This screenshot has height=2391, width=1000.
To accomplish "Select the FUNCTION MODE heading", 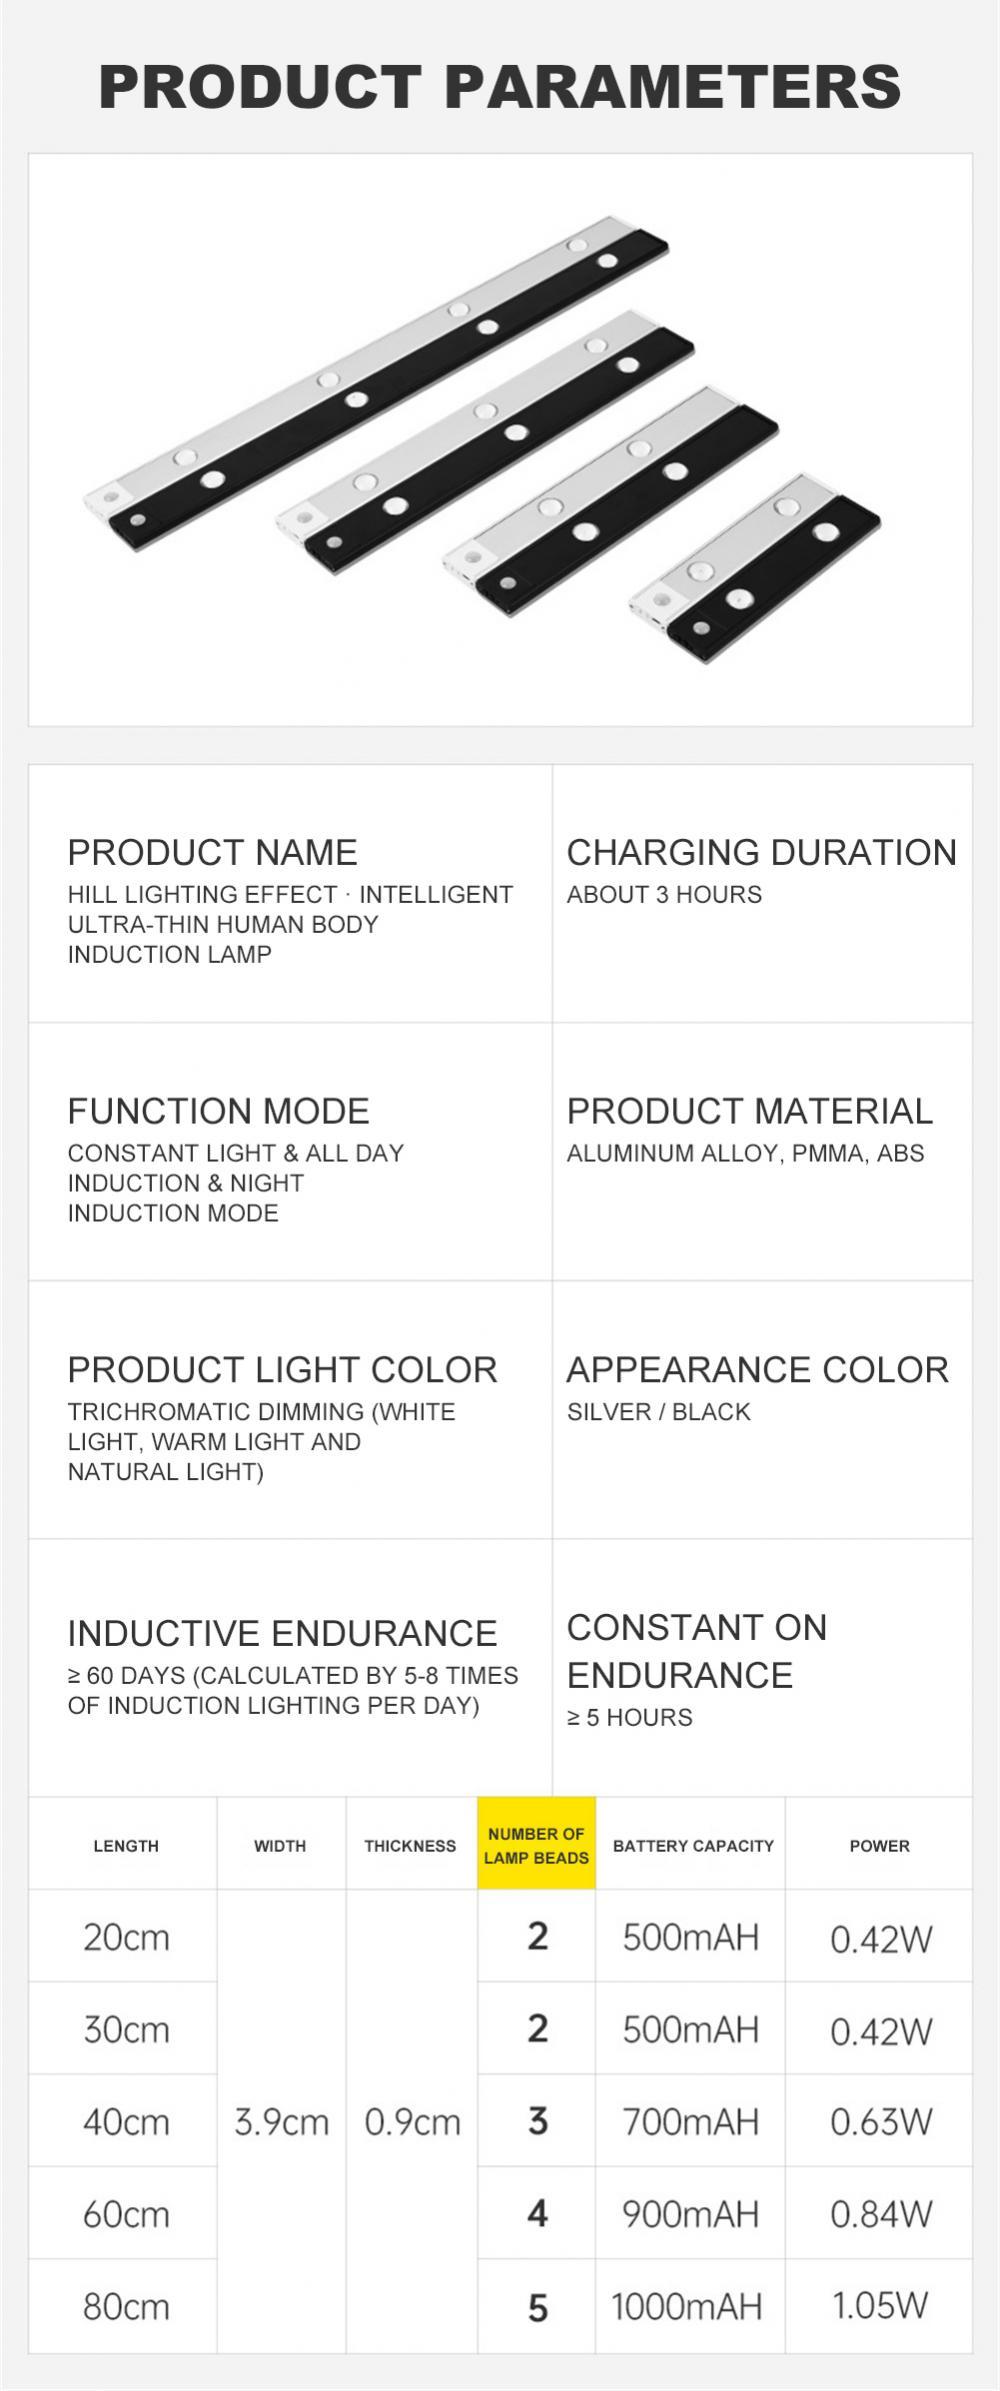I will click(218, 1111).
